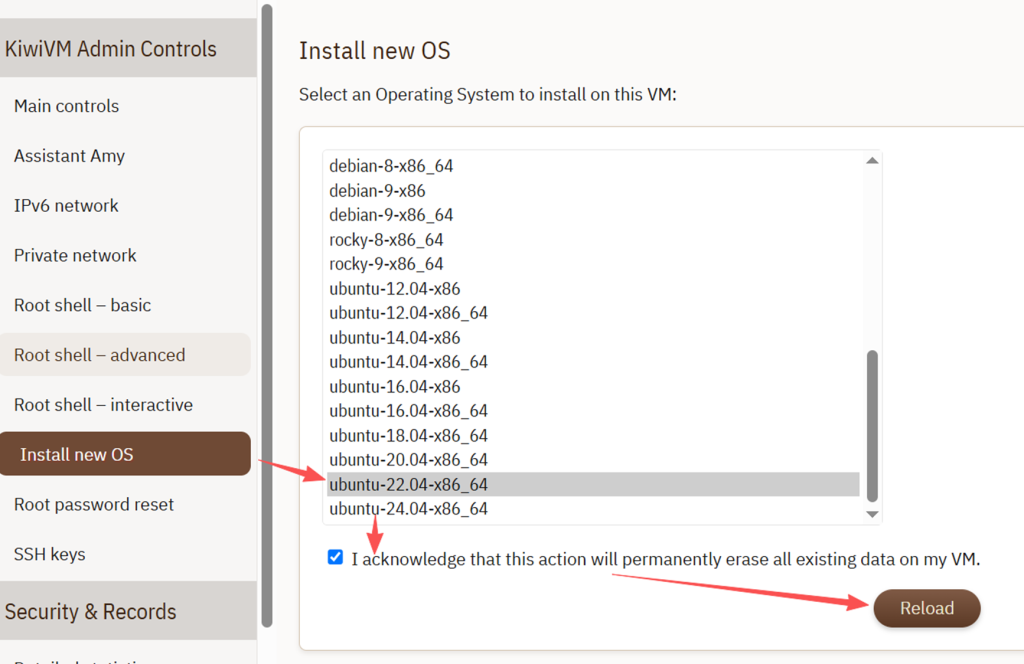The width and height of the screenshot is (1024, 664).
Task: Open Root shell – basic
Action: click(x=82, y=305)
